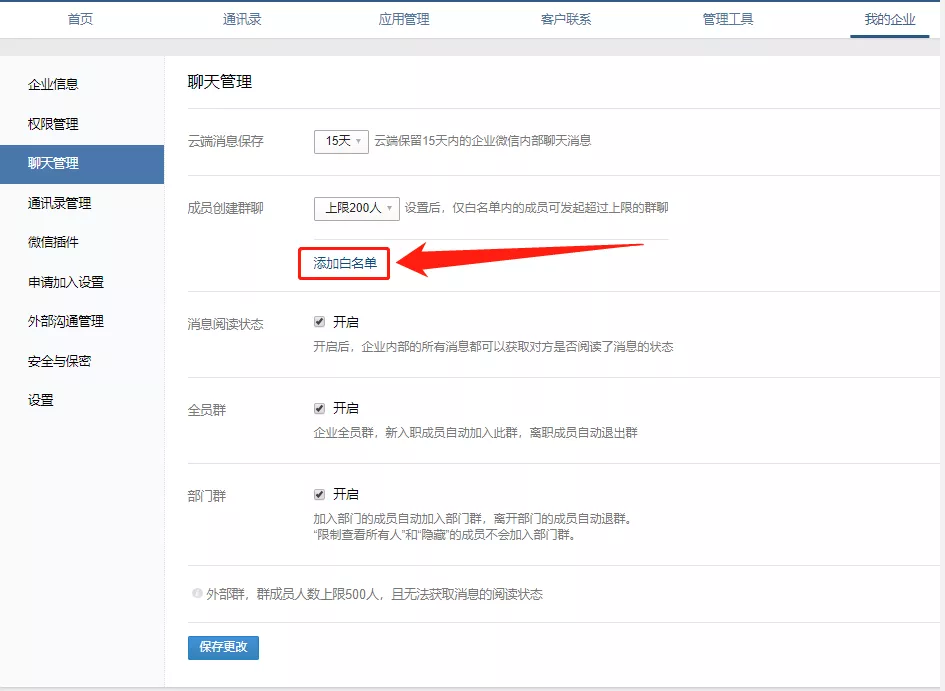The height and width of the screenshot is (691, 945).
Task: Click the info icon beside 外部群 note
Action: point(197,593)
